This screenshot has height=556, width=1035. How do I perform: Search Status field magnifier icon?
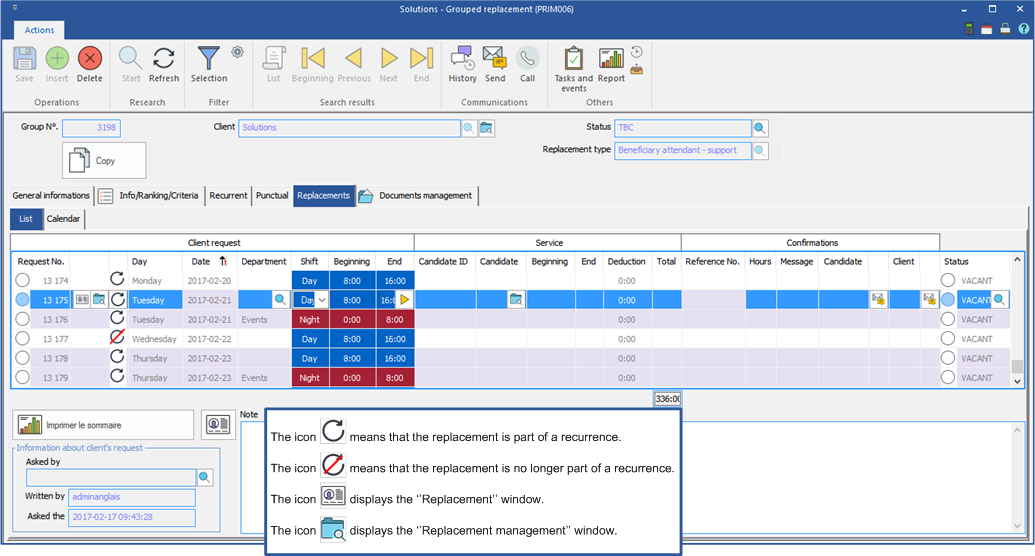coord(760,128)
